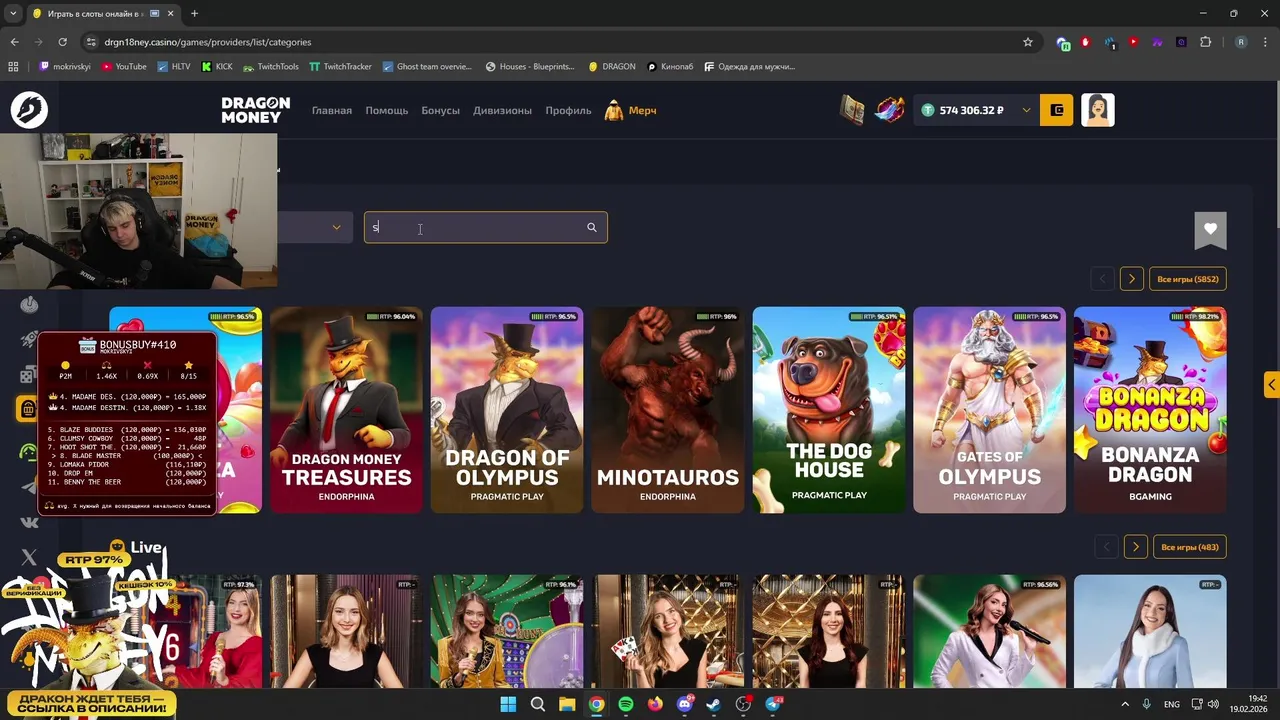Expand the orange side panel arrow at right edge
This screenshot has width=1280, height=720.
(1271, 385)
